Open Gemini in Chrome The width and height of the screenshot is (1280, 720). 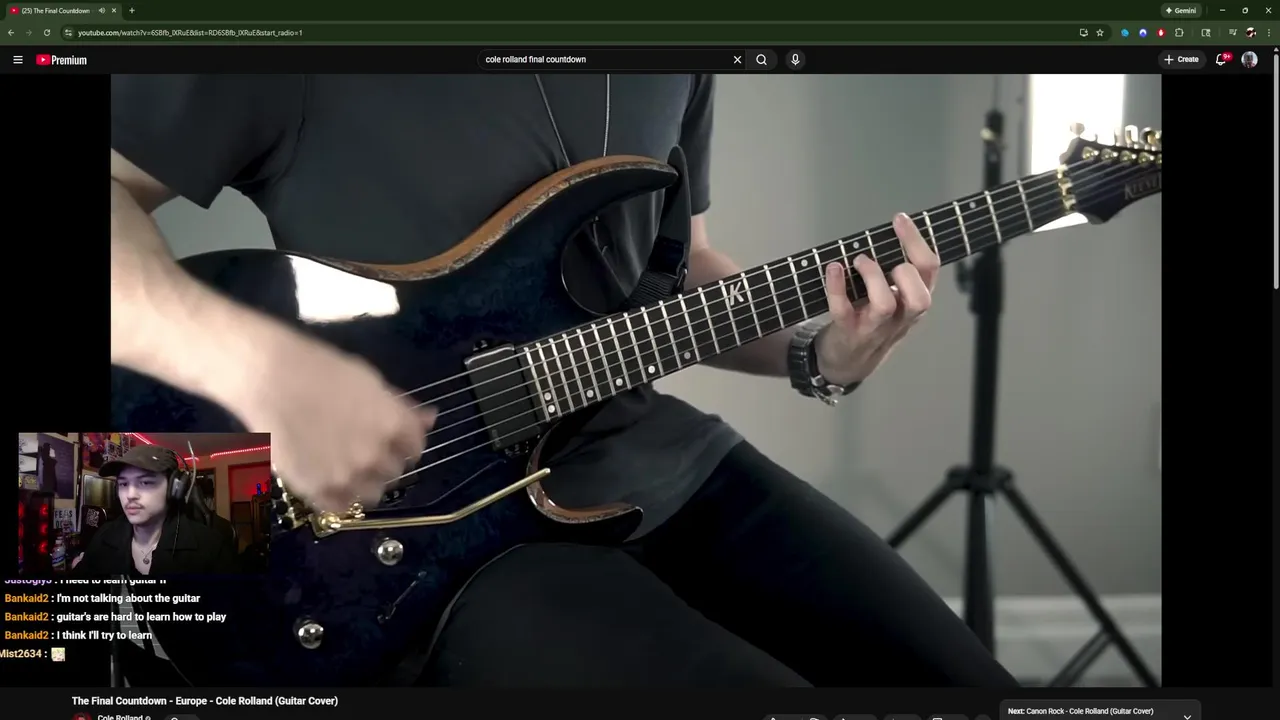pyautogui.click(x=1181, y=10)
